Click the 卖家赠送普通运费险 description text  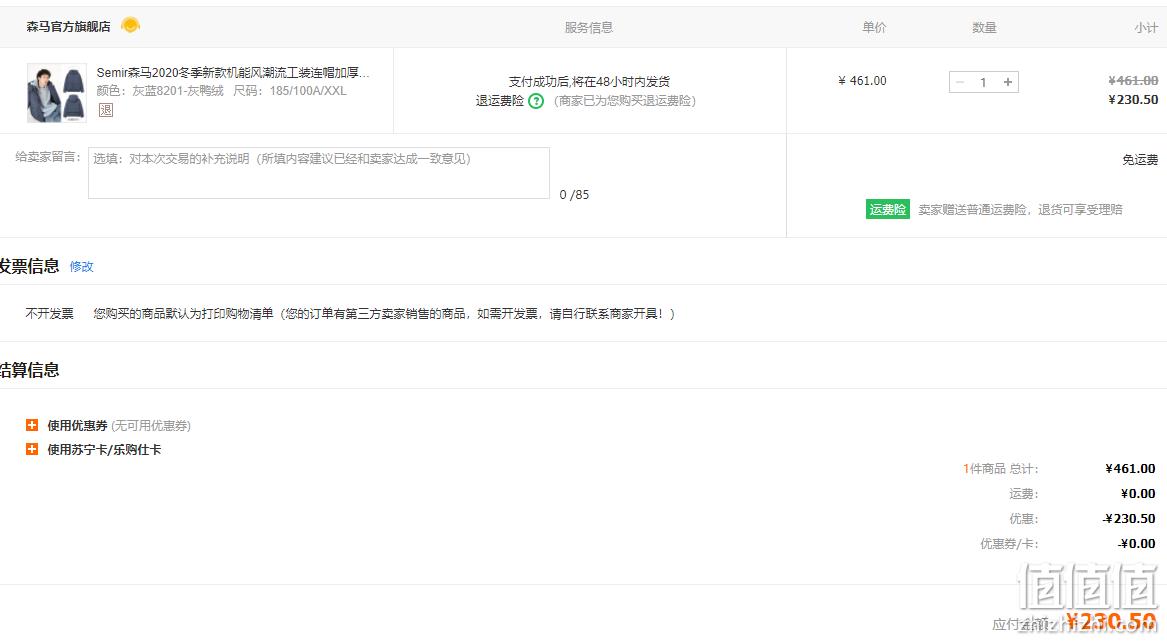(1020, 210)
